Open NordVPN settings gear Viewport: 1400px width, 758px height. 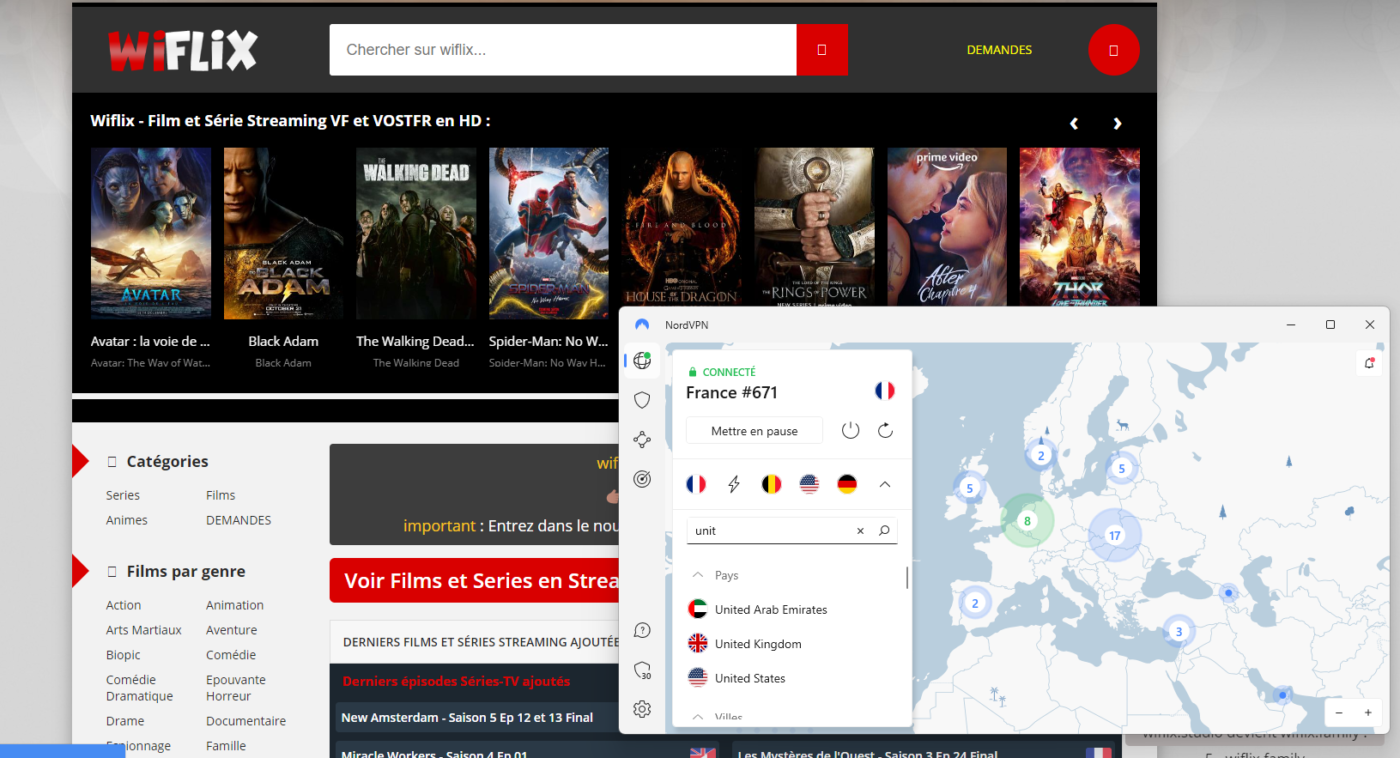pos(642,709)
